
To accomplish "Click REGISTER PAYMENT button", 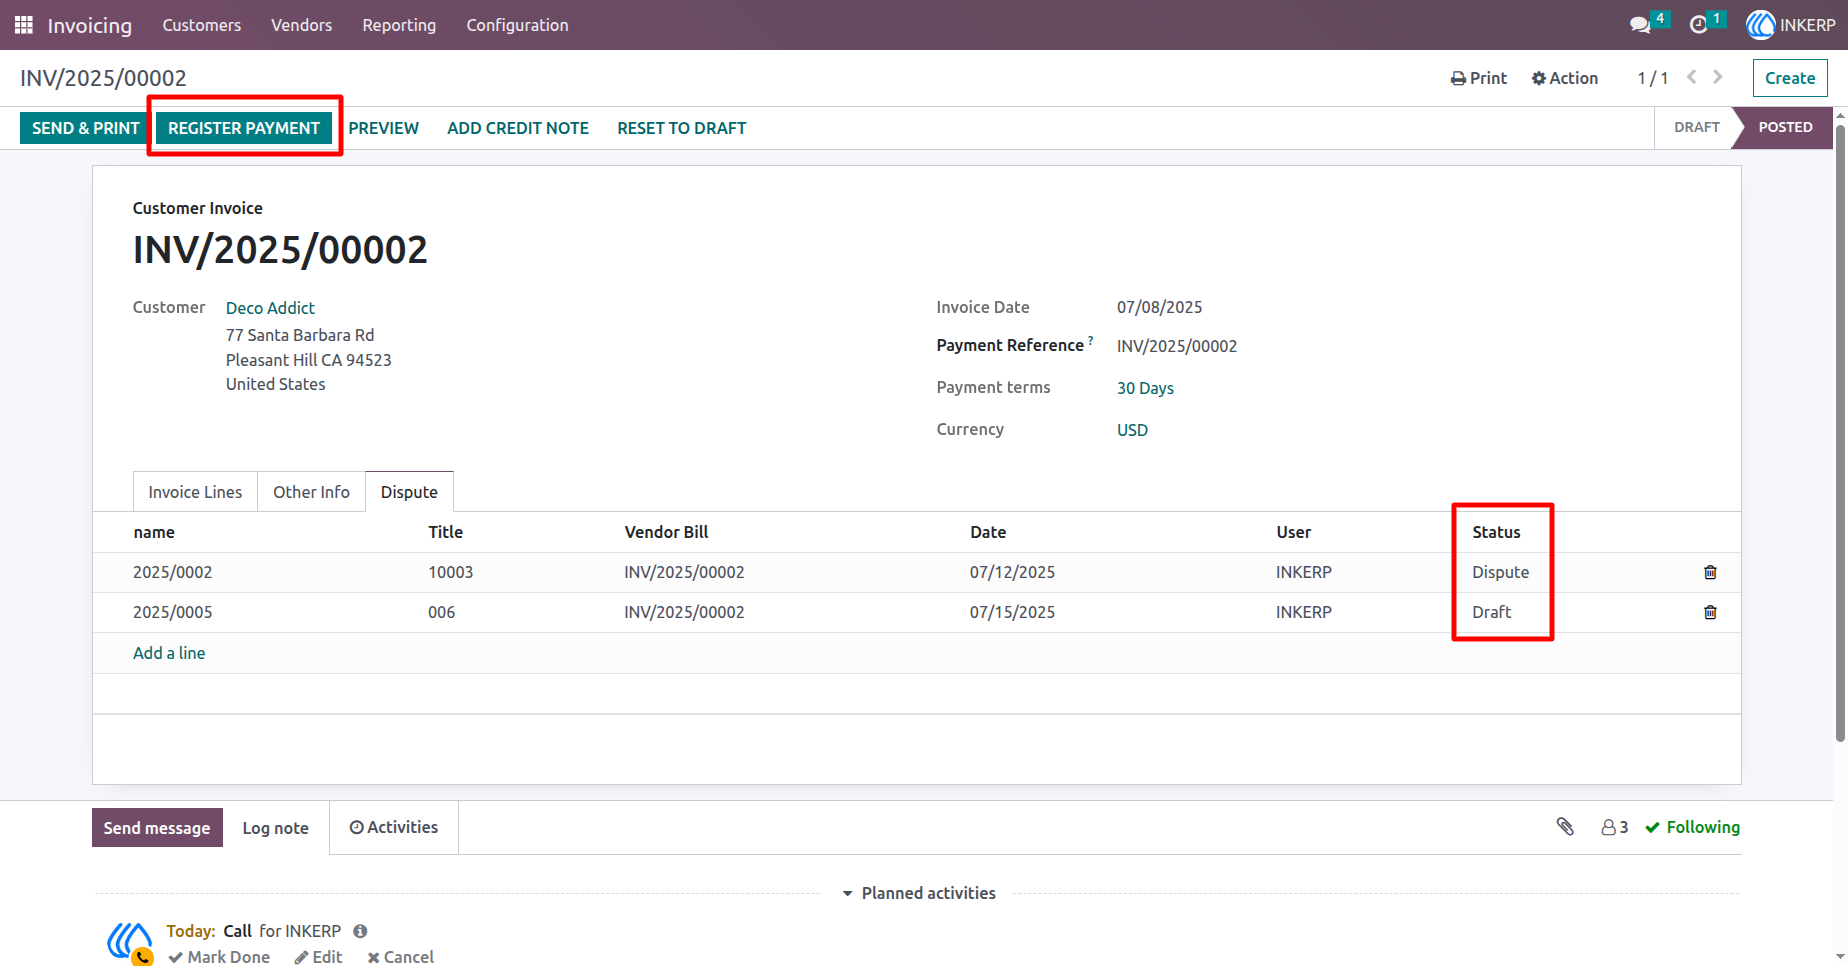I will 244,128.
